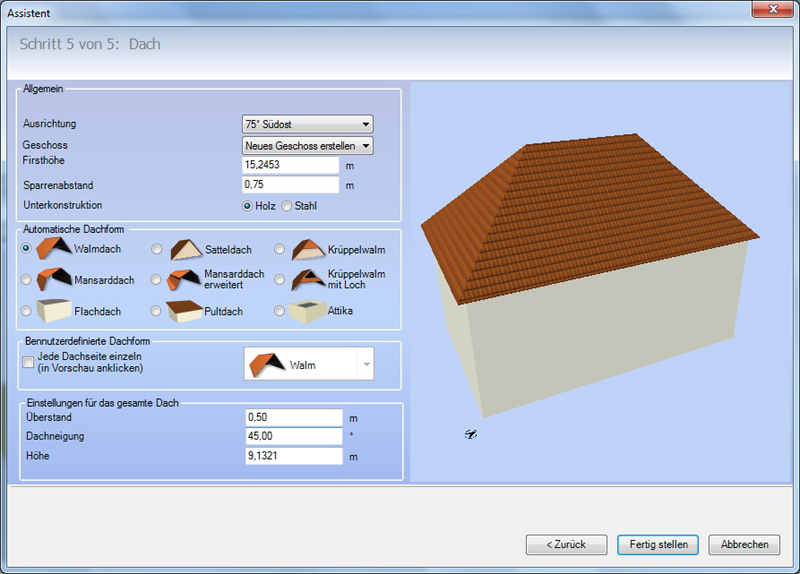
Task: Select the Attika radio button
Action: click(x=279, y=311)
